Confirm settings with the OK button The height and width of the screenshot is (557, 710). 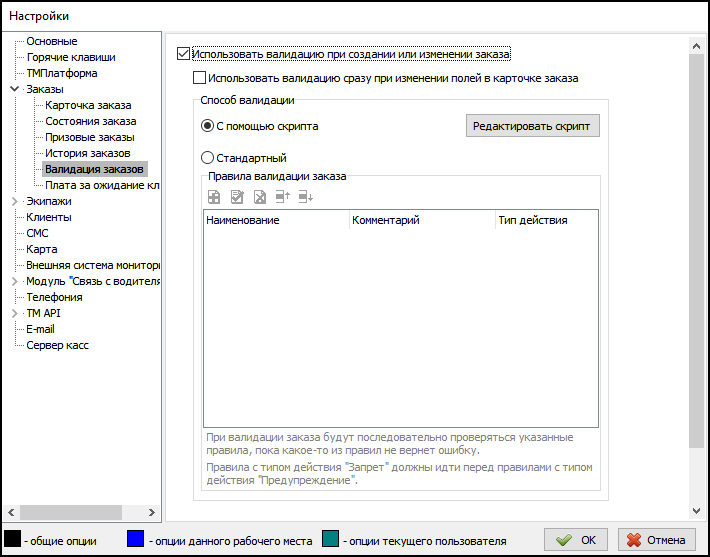click(x=577, y=540)
